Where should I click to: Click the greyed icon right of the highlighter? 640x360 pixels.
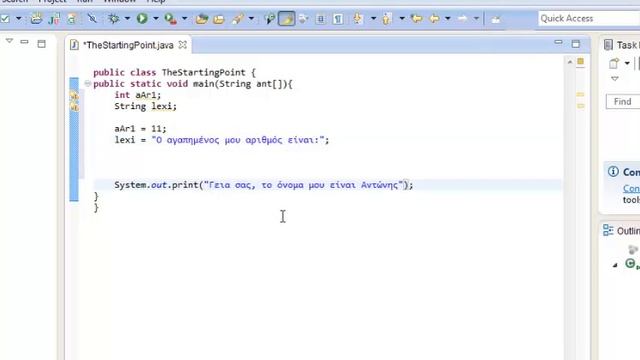point(303,18)
